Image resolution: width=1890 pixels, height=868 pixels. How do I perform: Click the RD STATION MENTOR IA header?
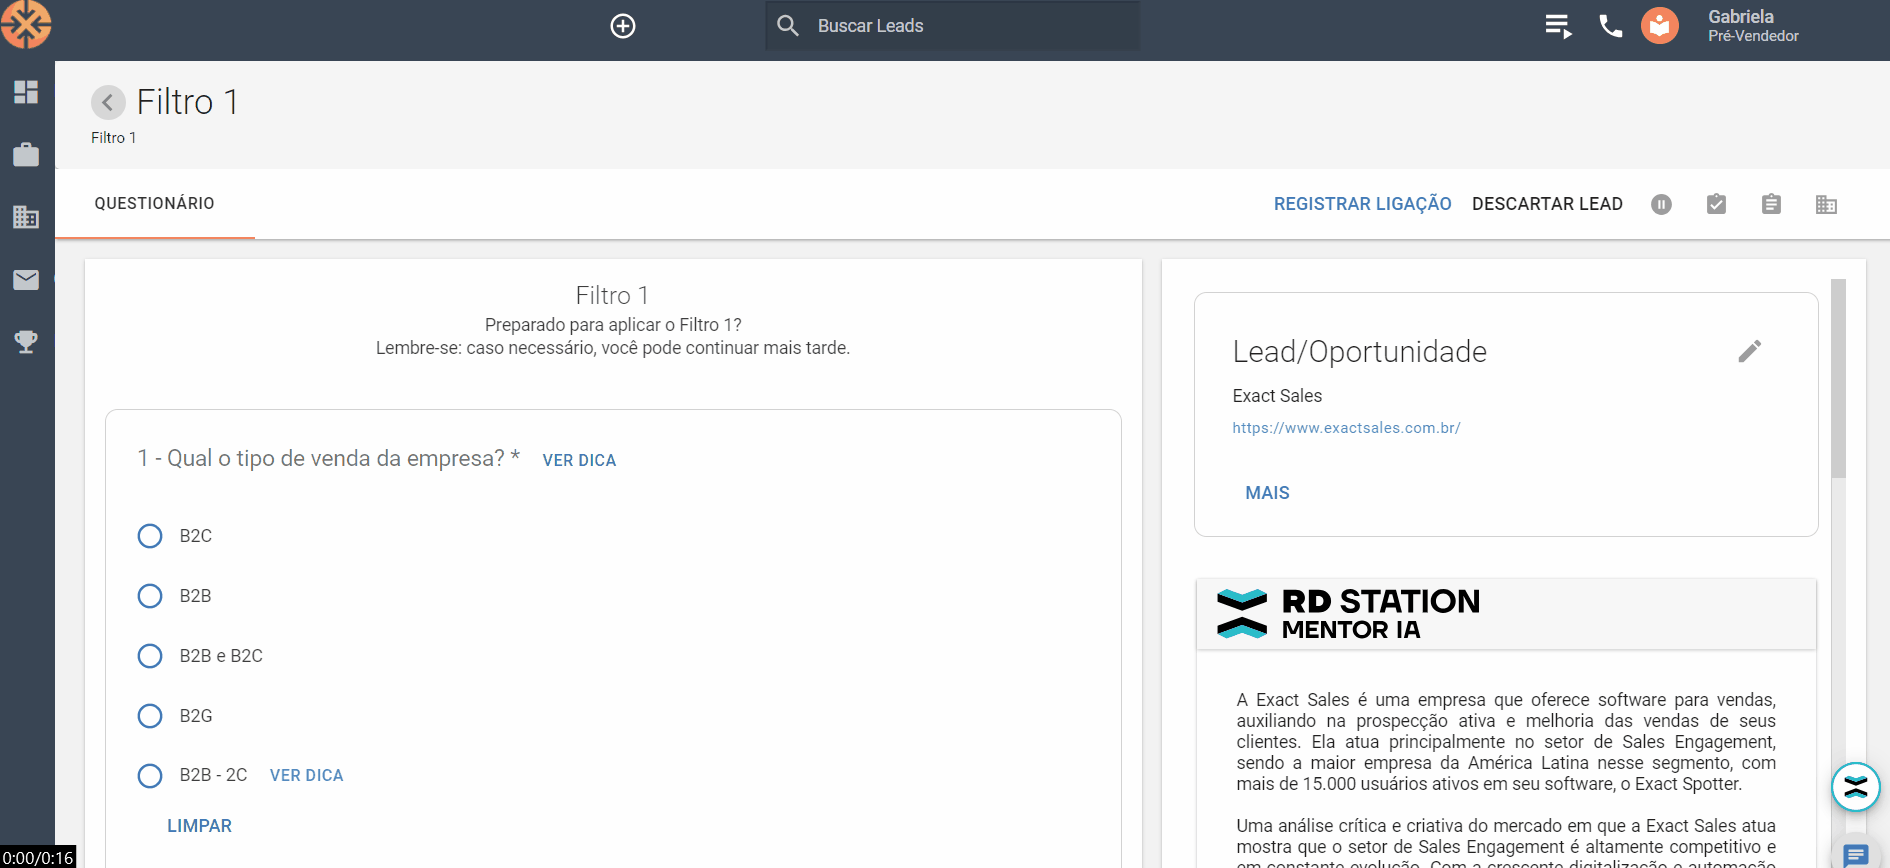click(1506, 614)
